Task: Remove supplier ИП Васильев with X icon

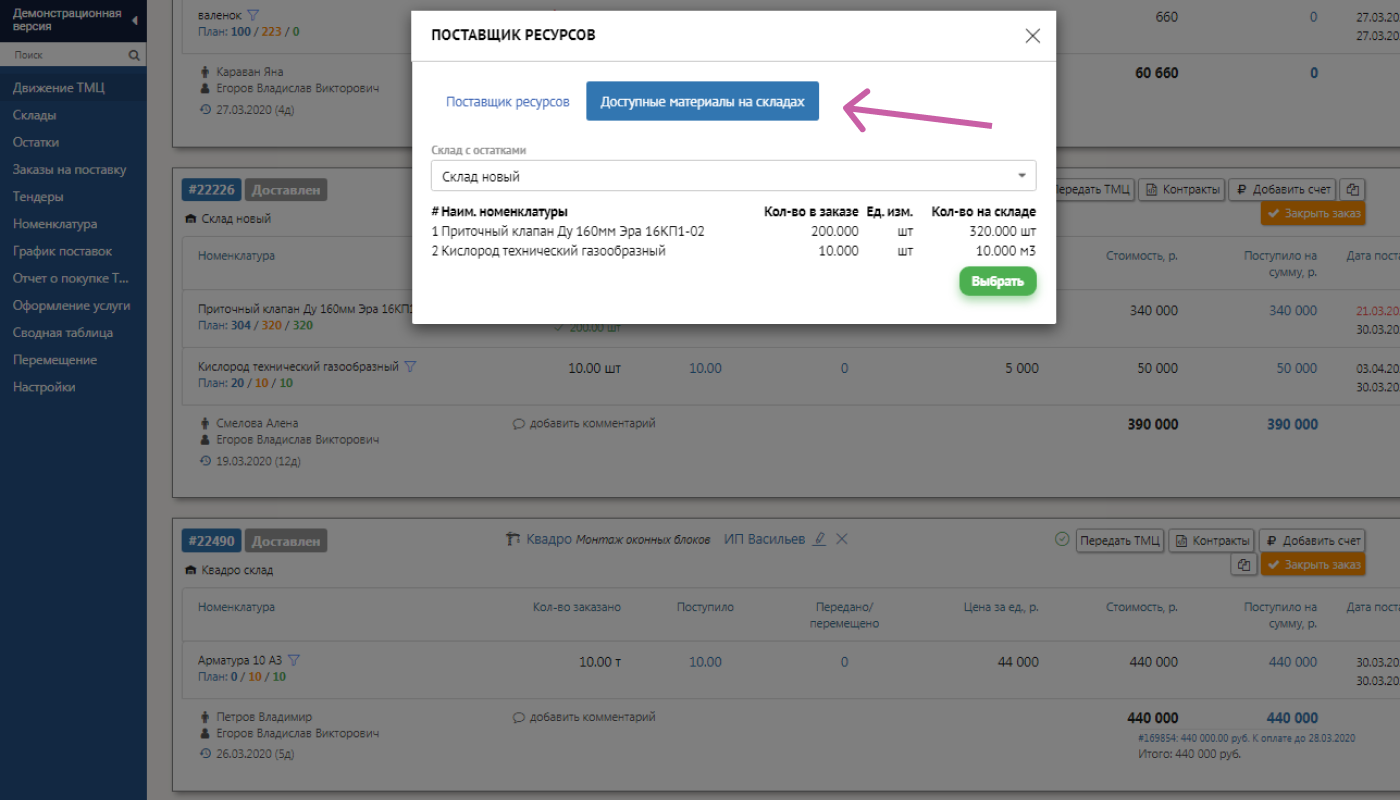Action: click(x=842, y=539)
